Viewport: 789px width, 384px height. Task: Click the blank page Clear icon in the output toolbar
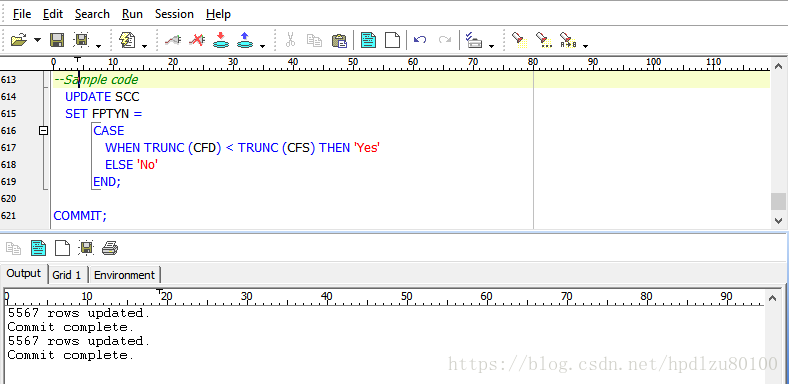click(62, 248)
